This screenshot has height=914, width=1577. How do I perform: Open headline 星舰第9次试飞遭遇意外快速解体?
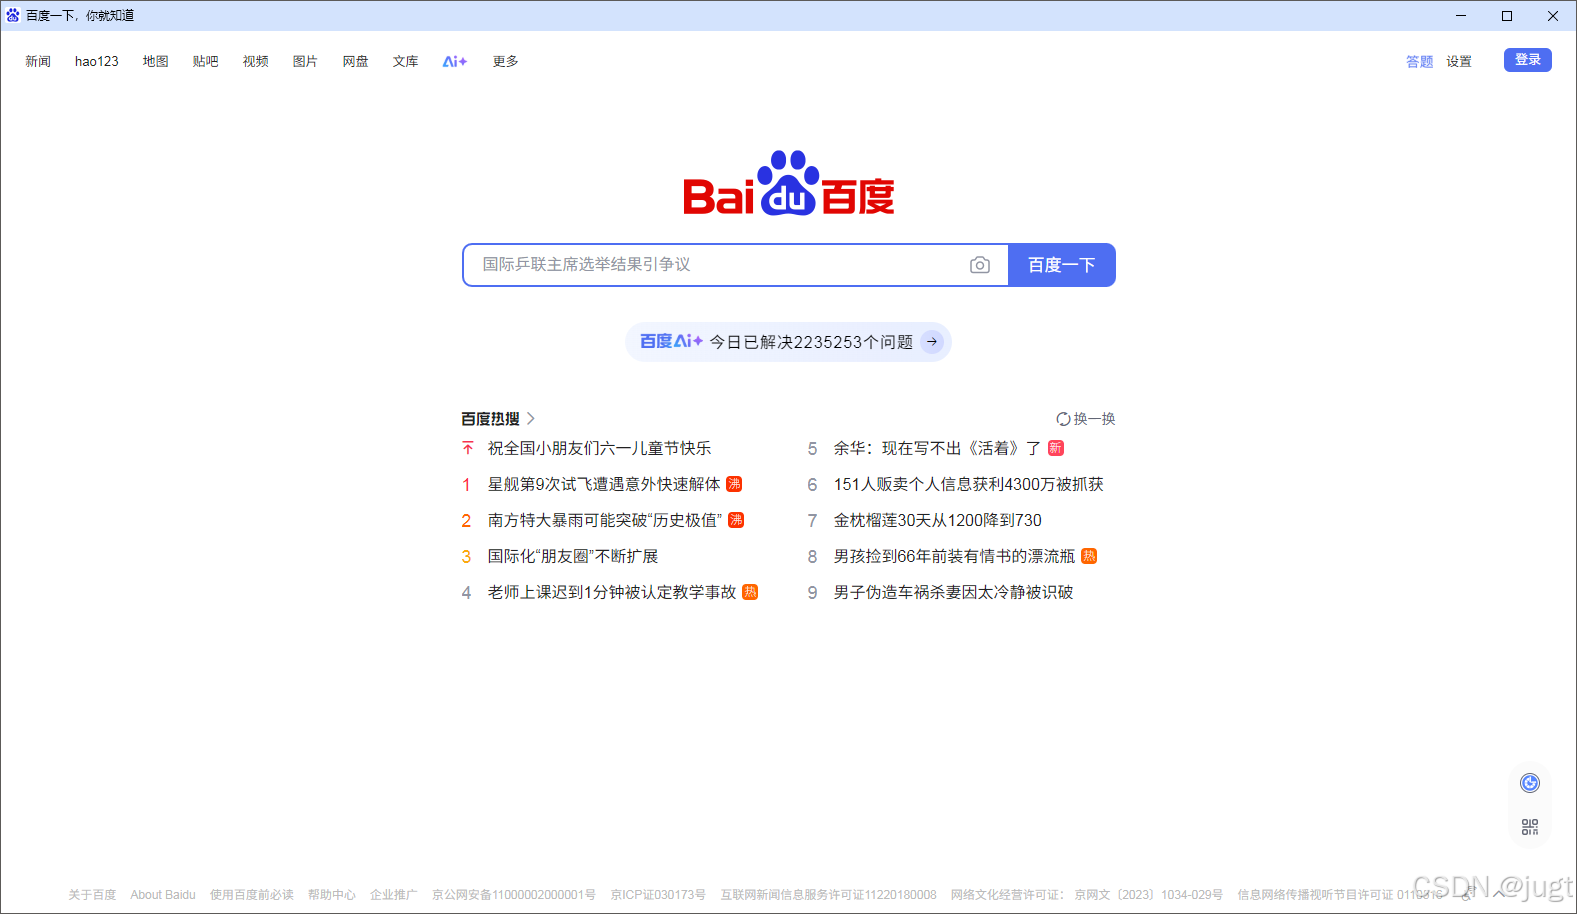click(604, 484)
